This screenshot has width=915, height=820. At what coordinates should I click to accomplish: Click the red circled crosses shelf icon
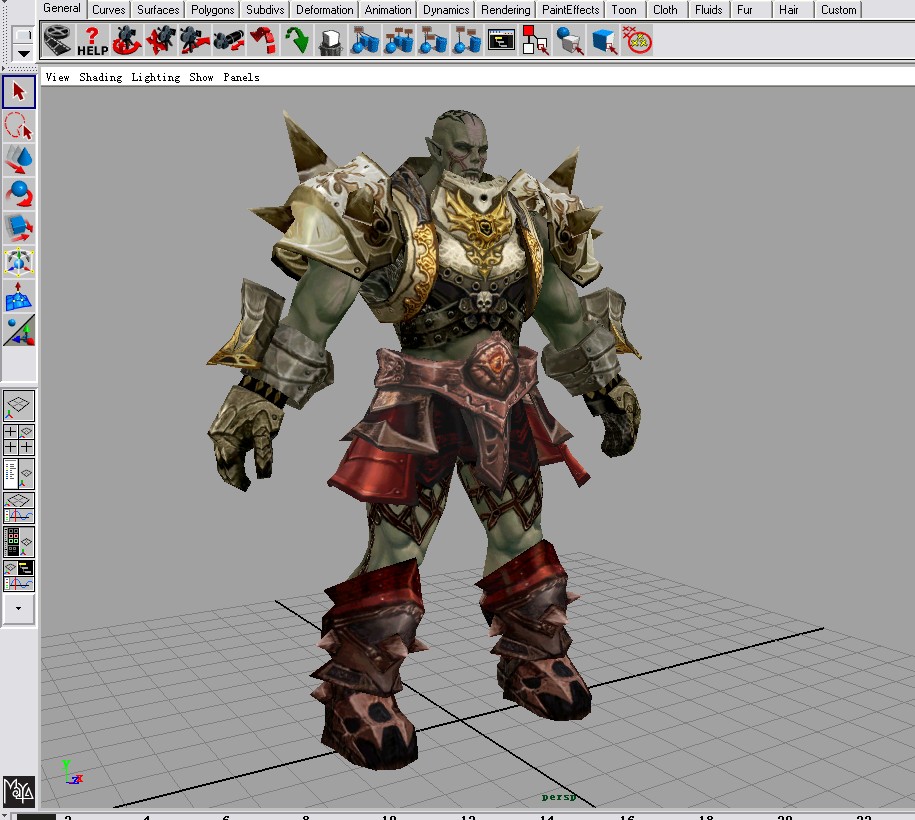tap(637, 40)
